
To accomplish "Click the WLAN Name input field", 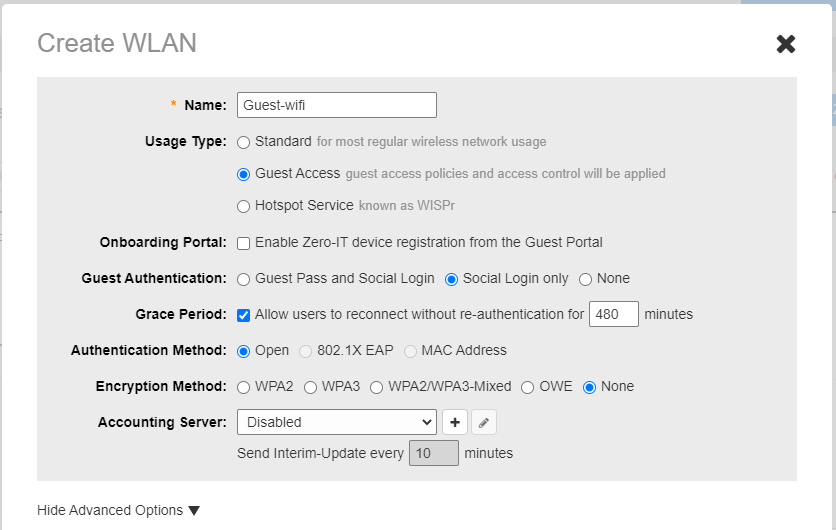I will coord(336,105).
